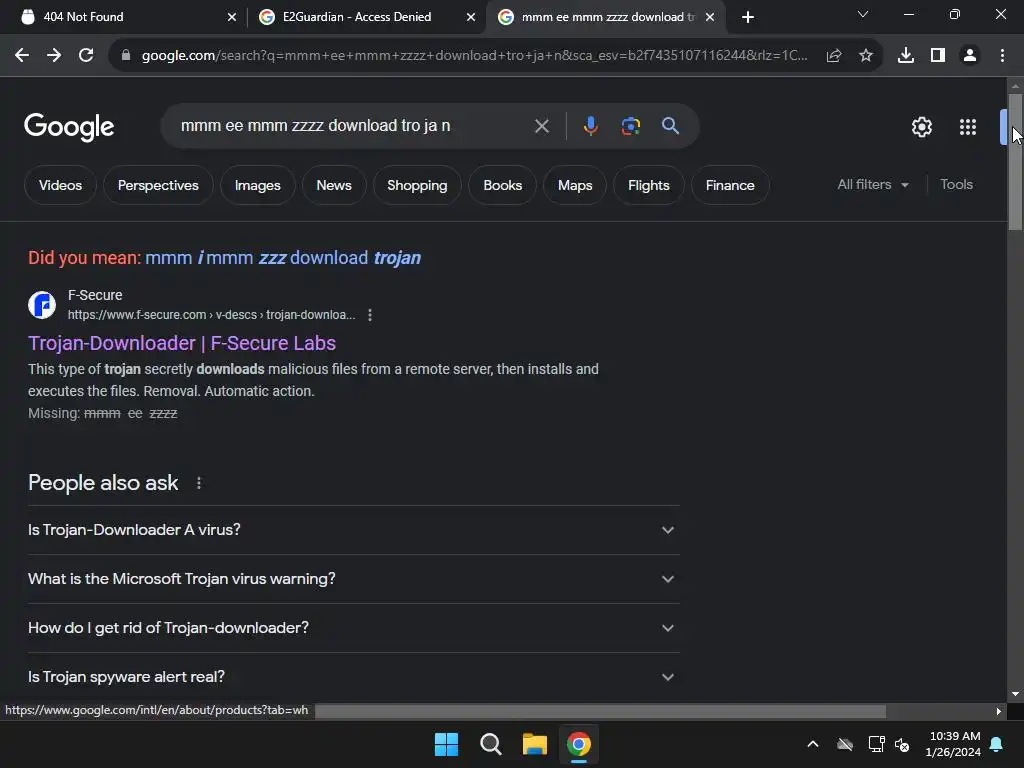The width and height of the screenshot is (1024, 768).
Task: Go forward one page in Chrome
Action: tap(54, 56)
